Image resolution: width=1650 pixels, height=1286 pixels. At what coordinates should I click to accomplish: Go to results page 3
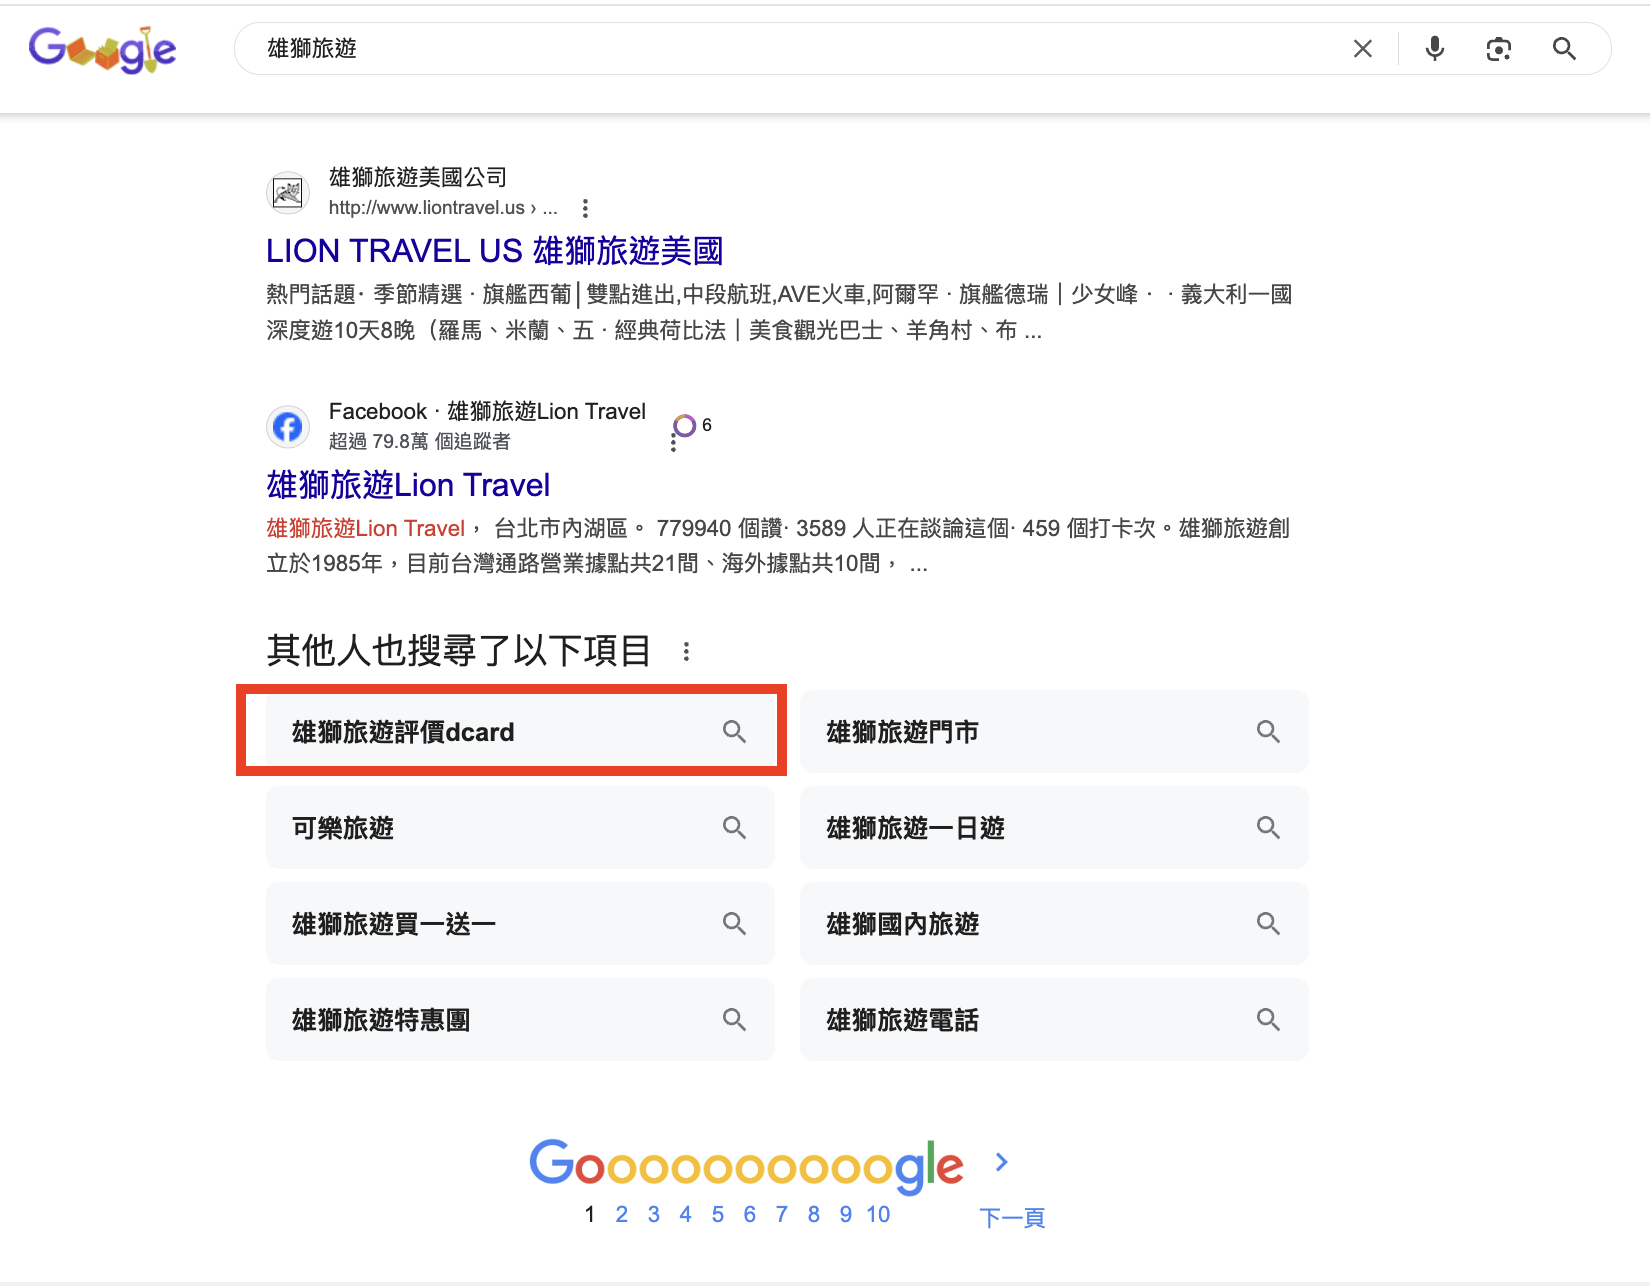click(x=654, y=1215)
